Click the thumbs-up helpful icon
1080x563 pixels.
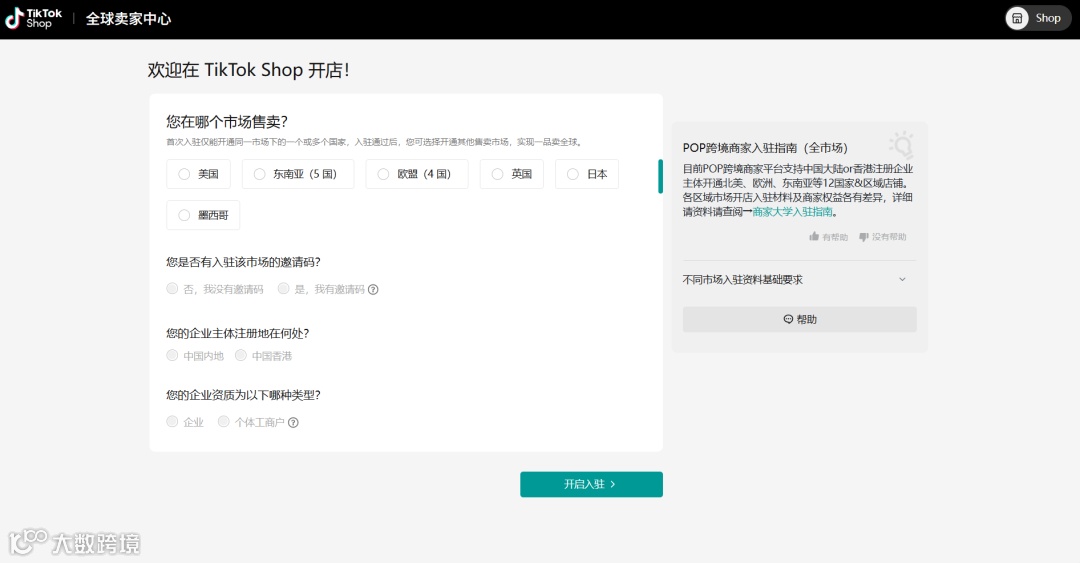pyautogui.click(x=814, y=236)
